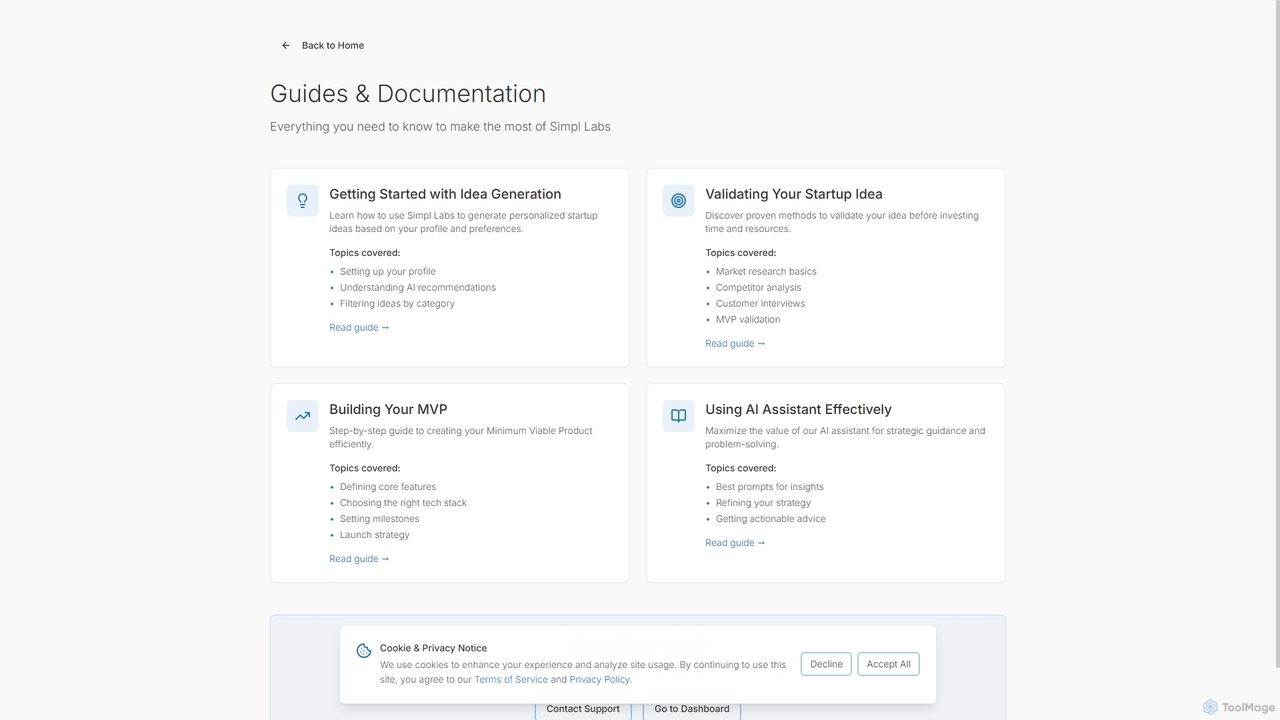Open Read guide for Getting Started with Idea Generation
1280x720 pixels.
point(359,328)
